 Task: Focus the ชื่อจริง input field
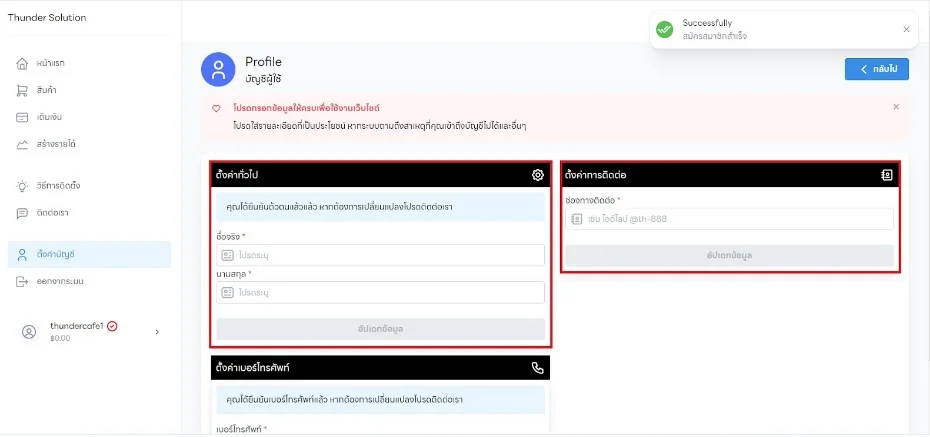380,256
